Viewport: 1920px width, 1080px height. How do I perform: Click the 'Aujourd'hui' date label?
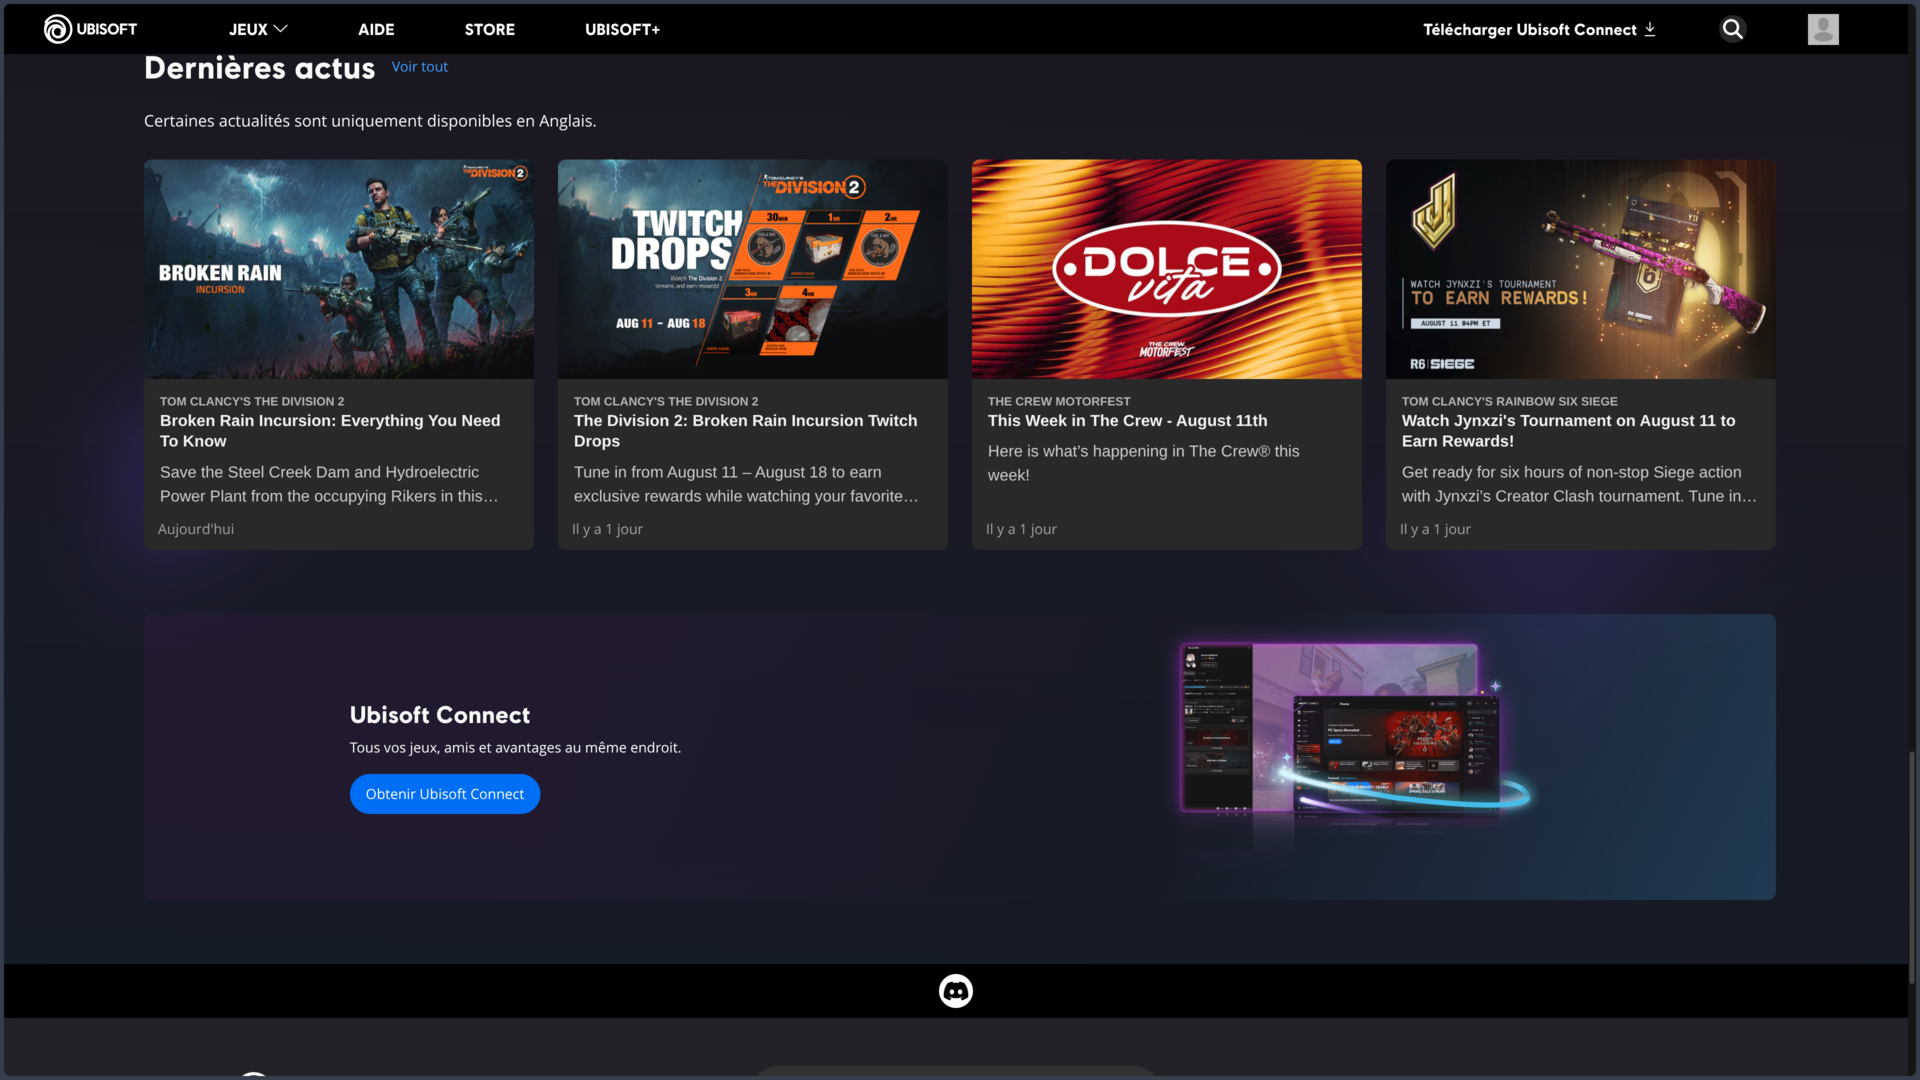196,529
